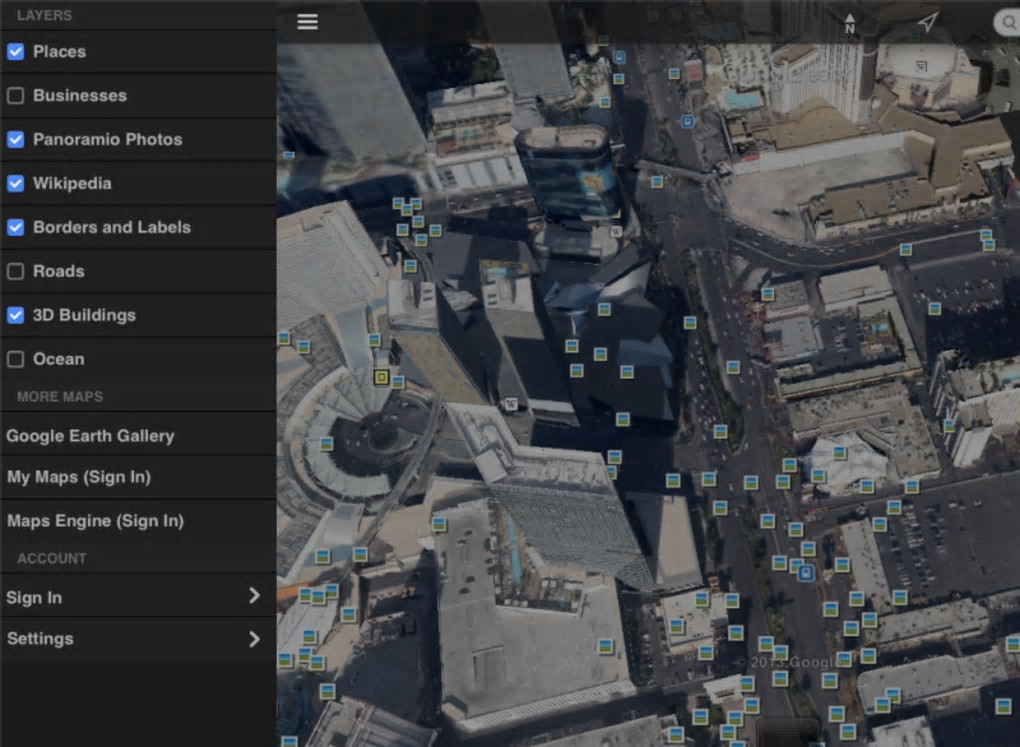Tap the my location arrow icon
The width and height of the screenshot is (1020, 747).
coord(928,22)
